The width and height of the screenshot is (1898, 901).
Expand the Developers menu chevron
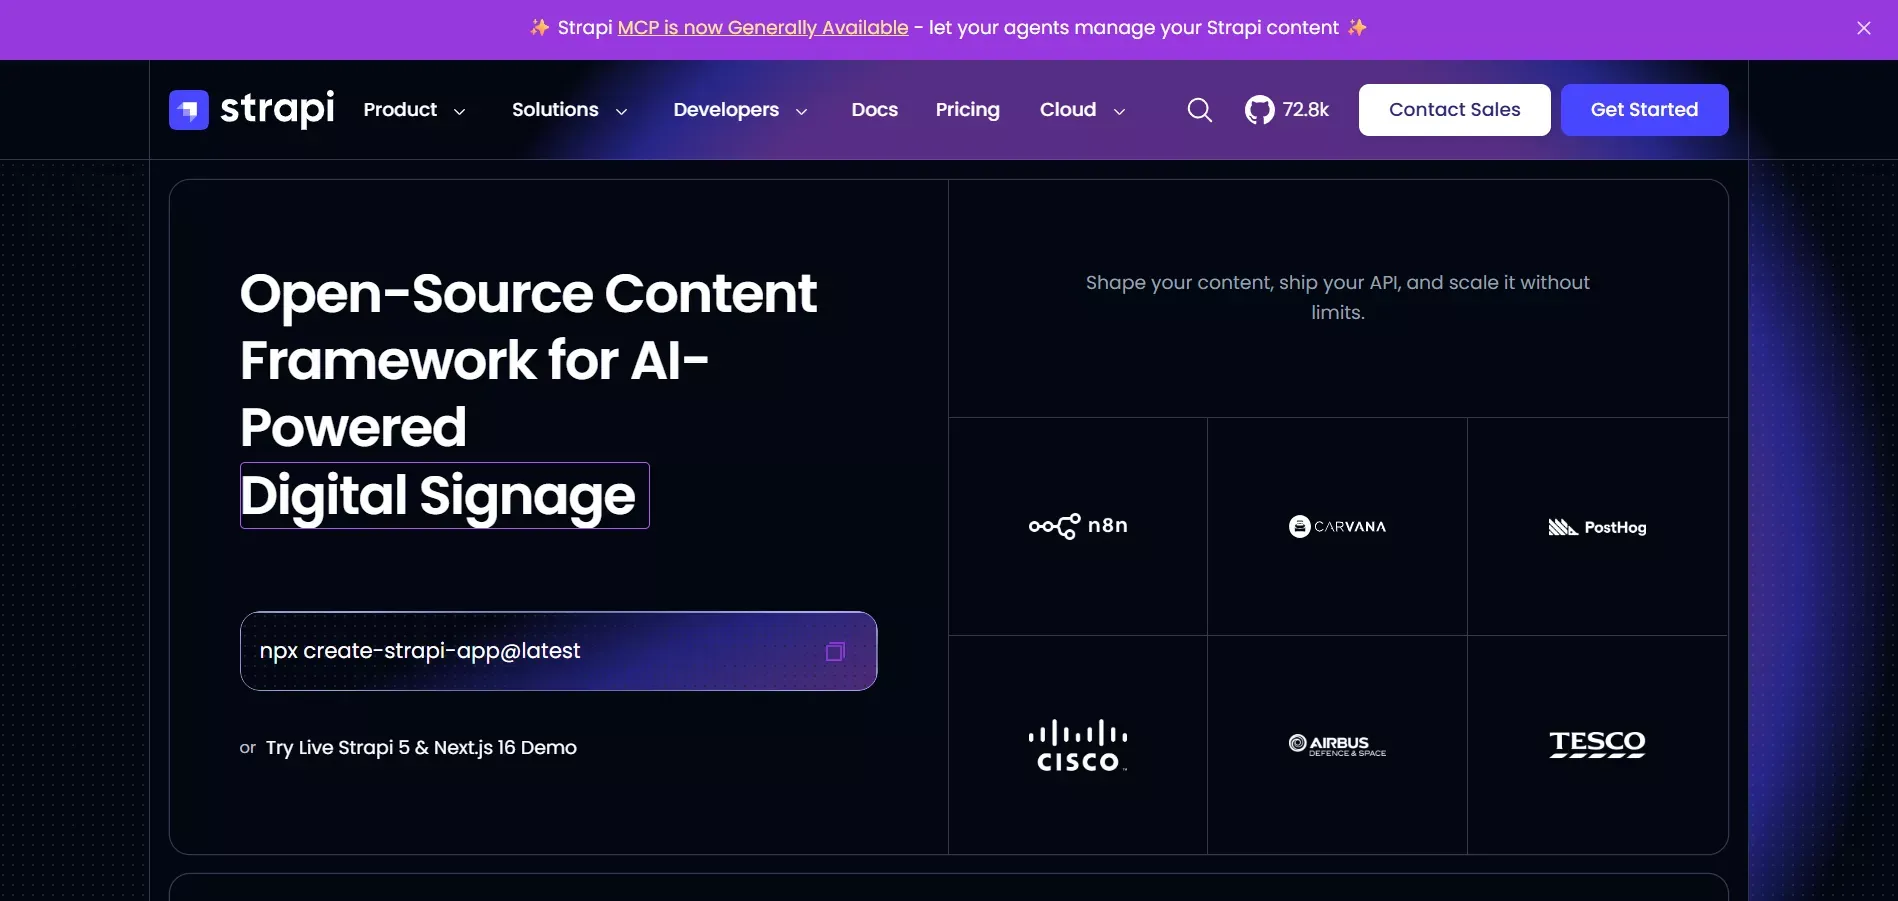tap(801, 112)
